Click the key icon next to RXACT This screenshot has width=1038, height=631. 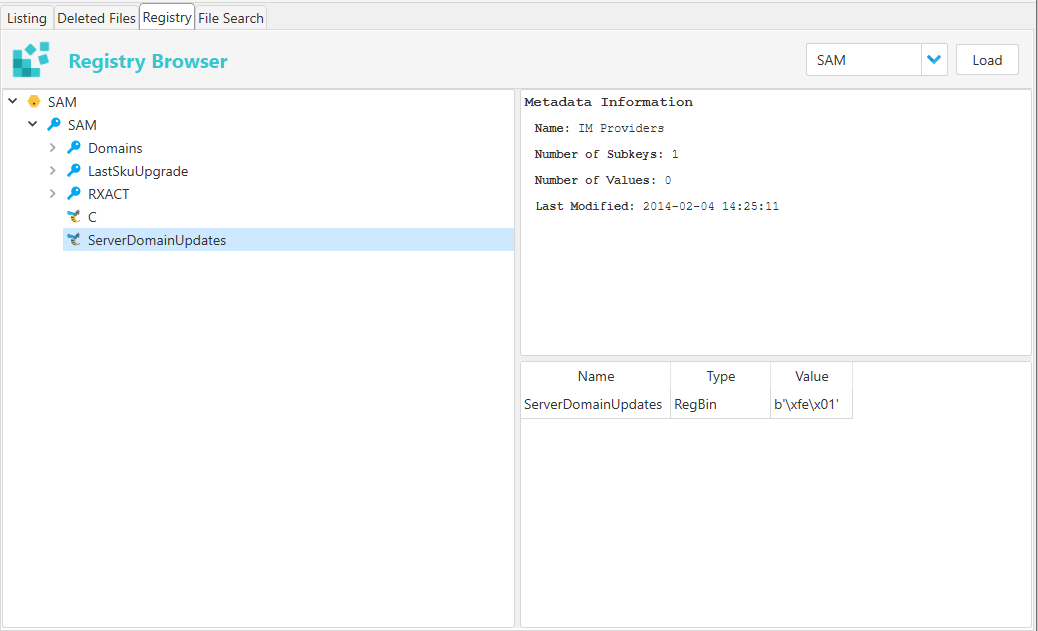73,193
